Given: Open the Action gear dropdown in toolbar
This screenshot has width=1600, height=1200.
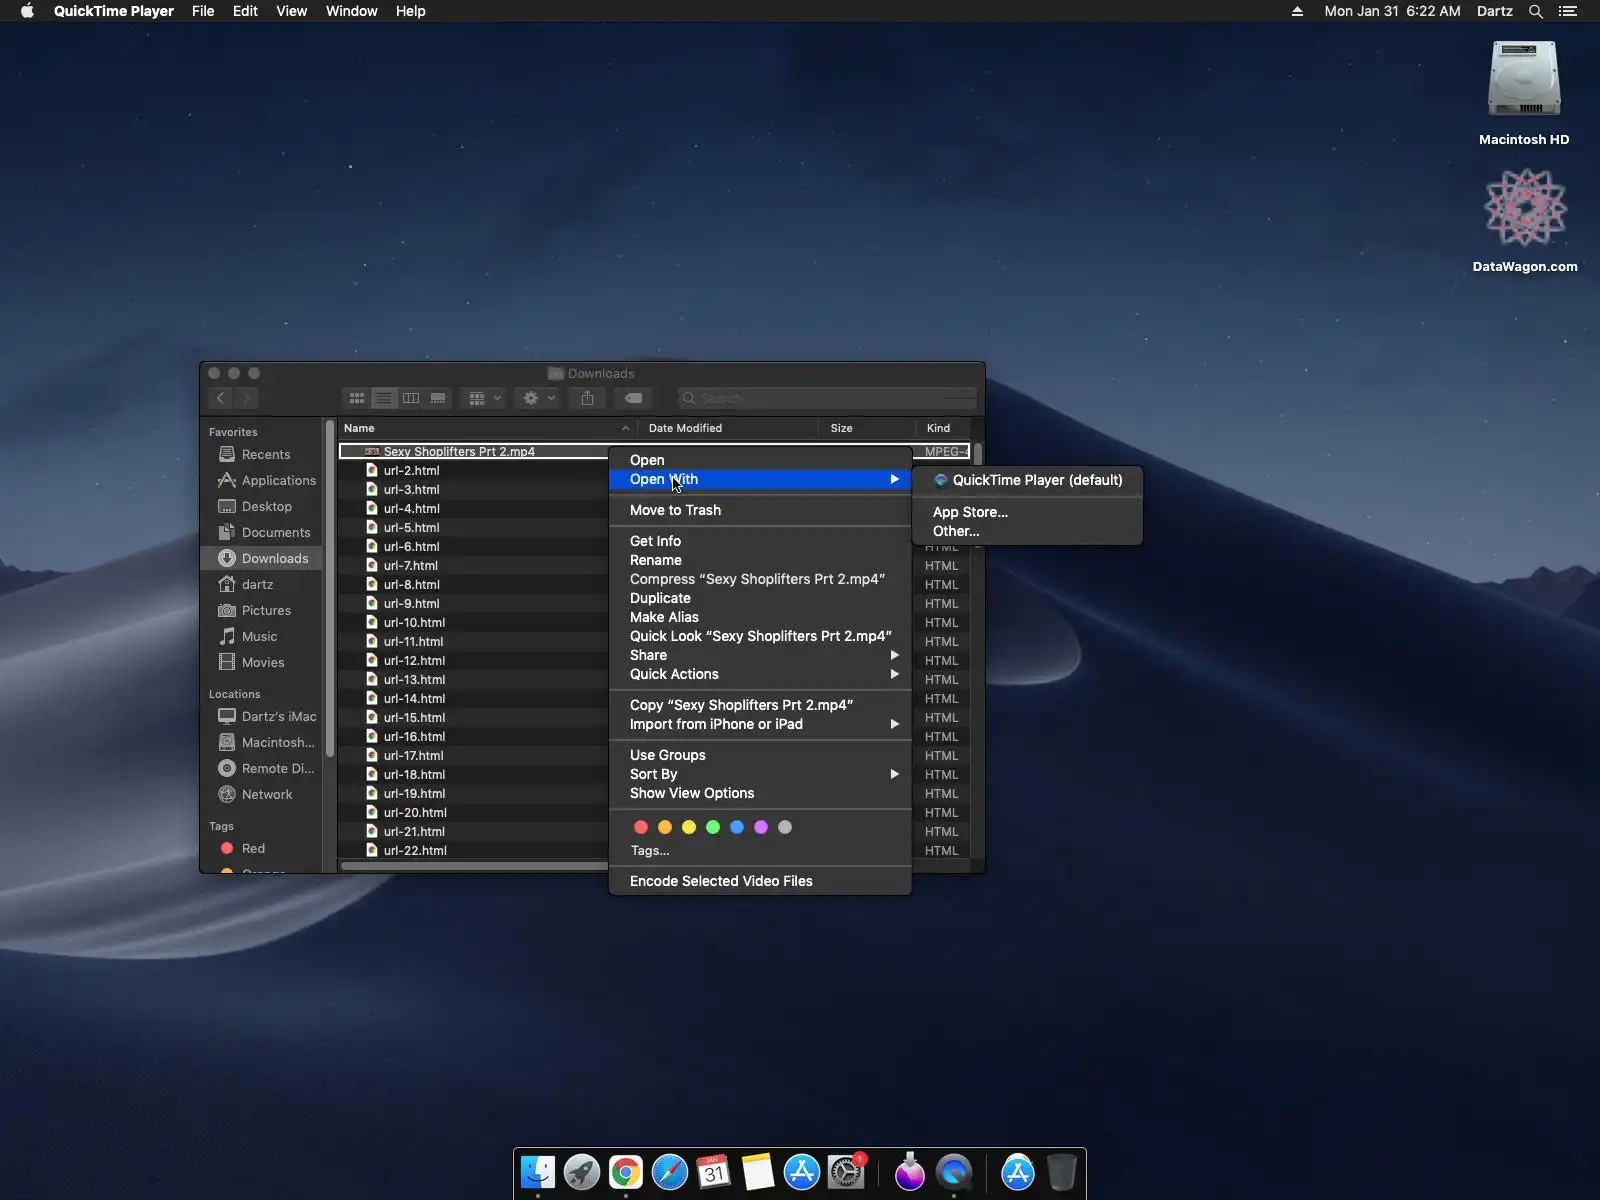Looking at the screenshot, I should click(x=538, y=398).
